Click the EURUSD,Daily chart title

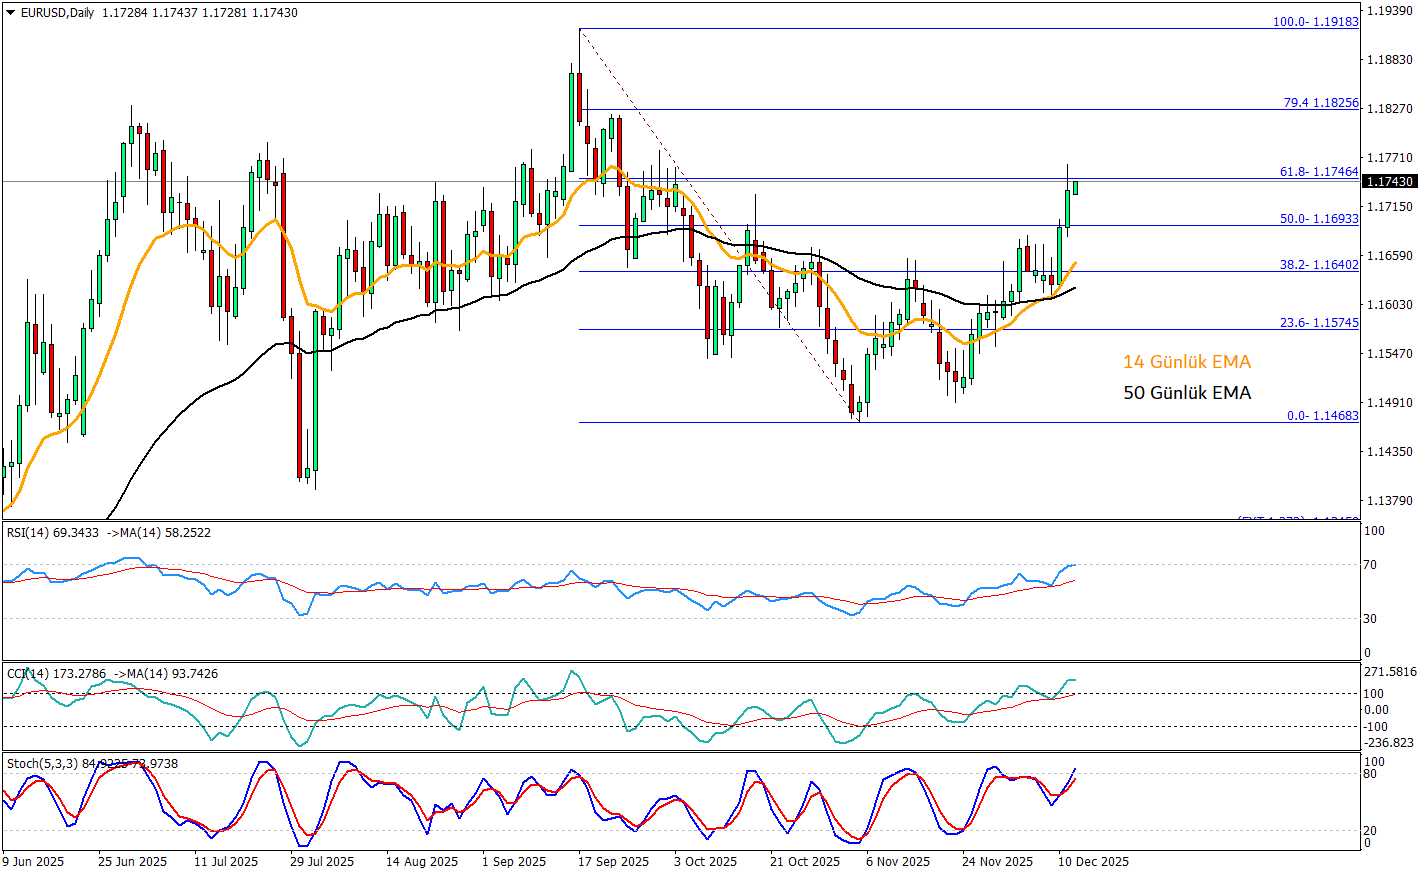(58, 13)
